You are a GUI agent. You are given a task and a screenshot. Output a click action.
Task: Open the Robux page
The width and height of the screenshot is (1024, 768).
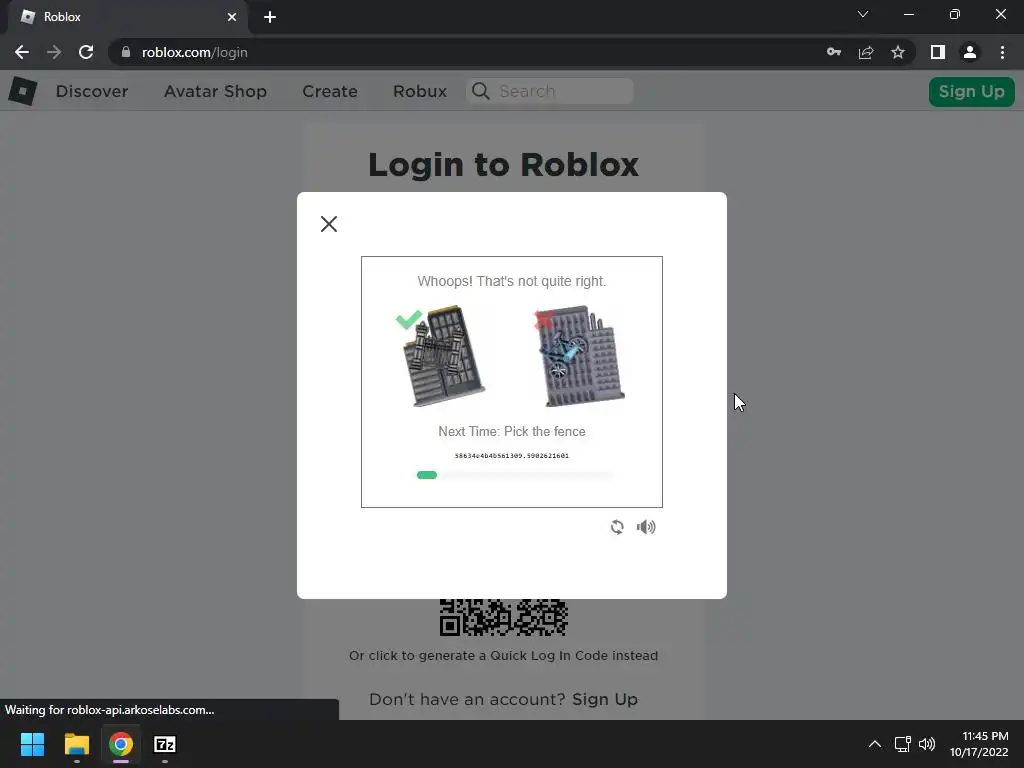click(420, 91)
